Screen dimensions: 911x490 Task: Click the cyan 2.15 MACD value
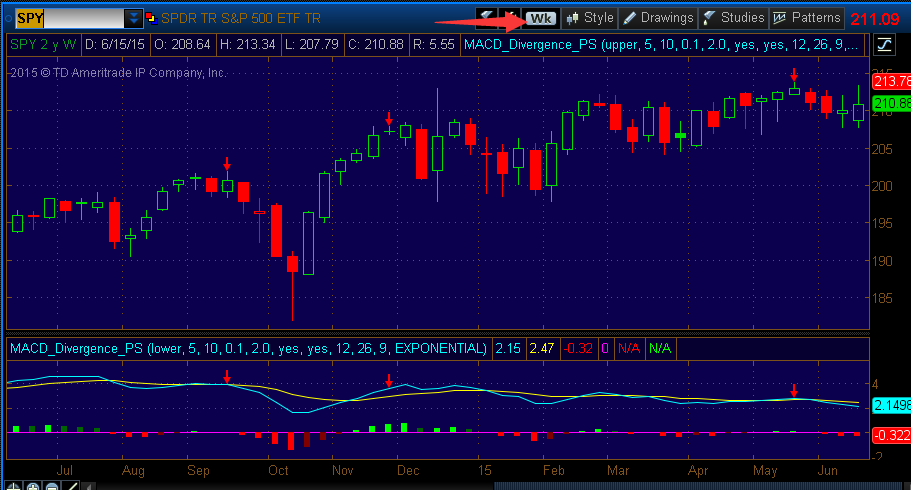click(508, 349)
